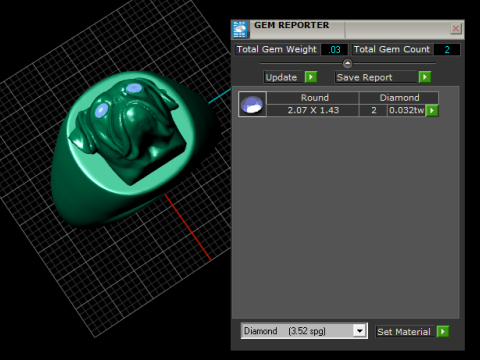Click the Total Gem Count value field
The image size is (480, 360).
click(447, 50)
